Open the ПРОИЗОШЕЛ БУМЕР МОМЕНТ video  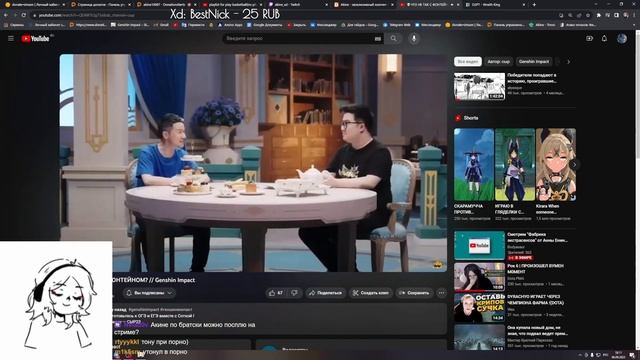point(479,276)
